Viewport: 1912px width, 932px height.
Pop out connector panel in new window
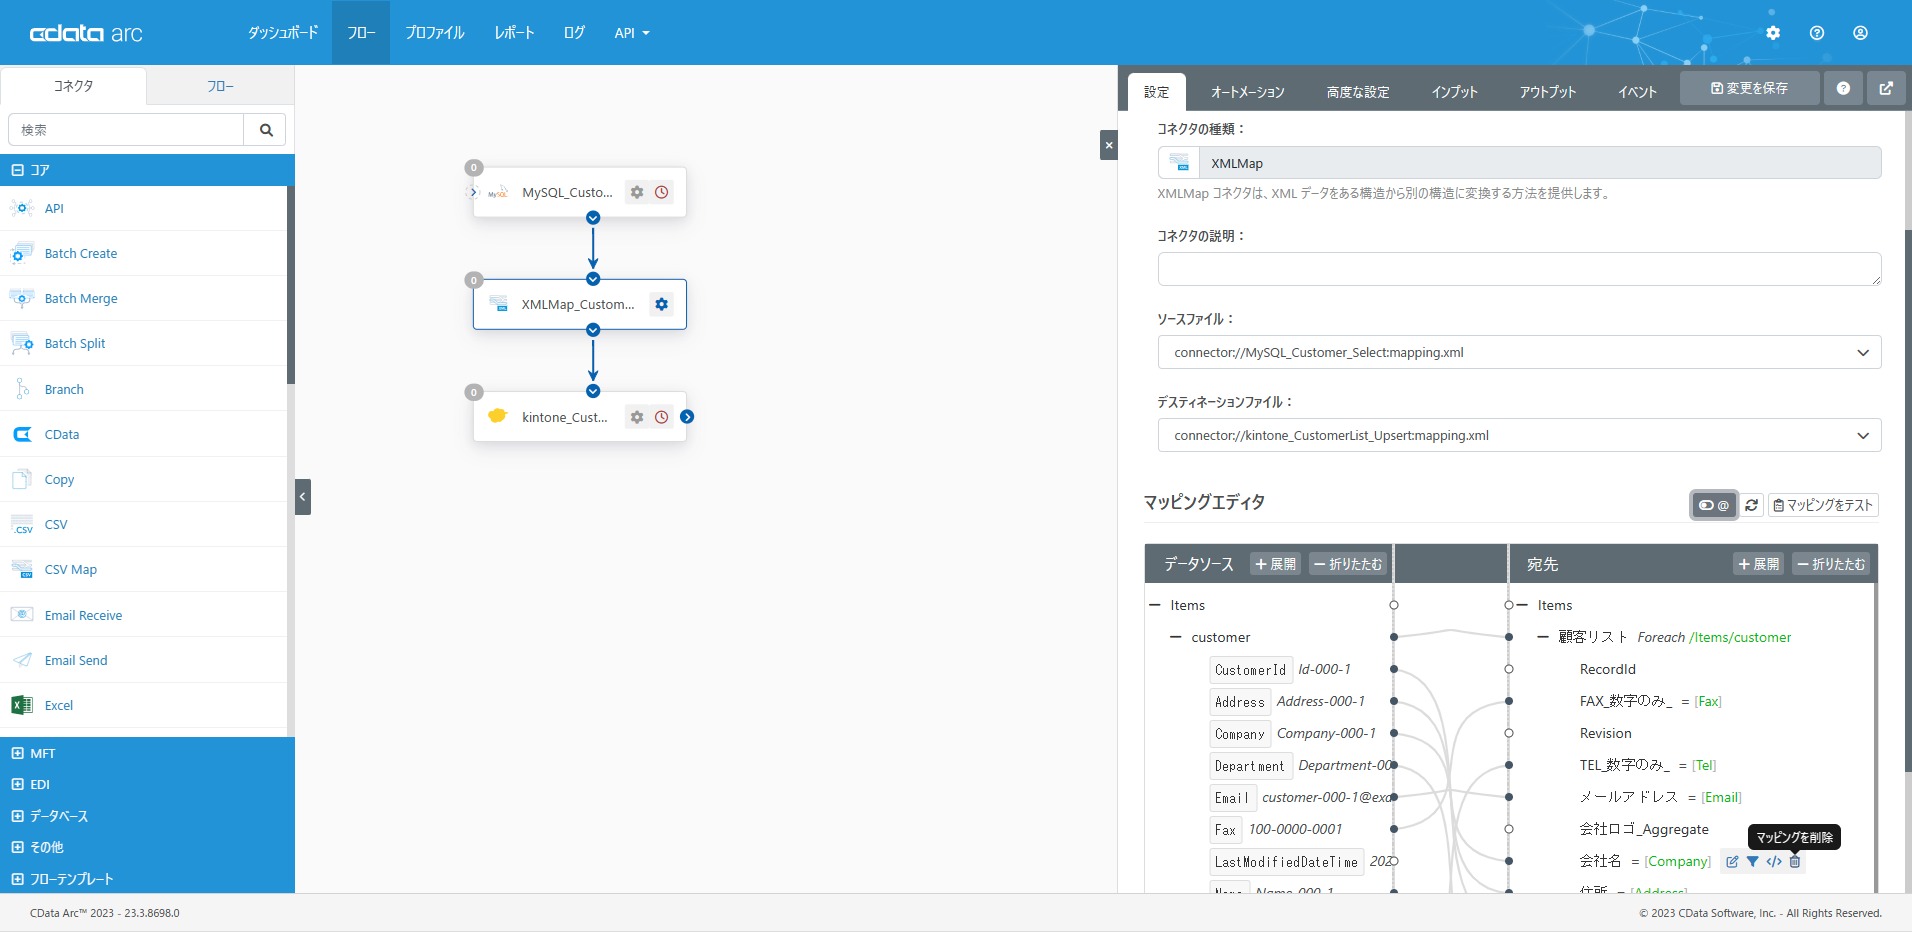1886,88
